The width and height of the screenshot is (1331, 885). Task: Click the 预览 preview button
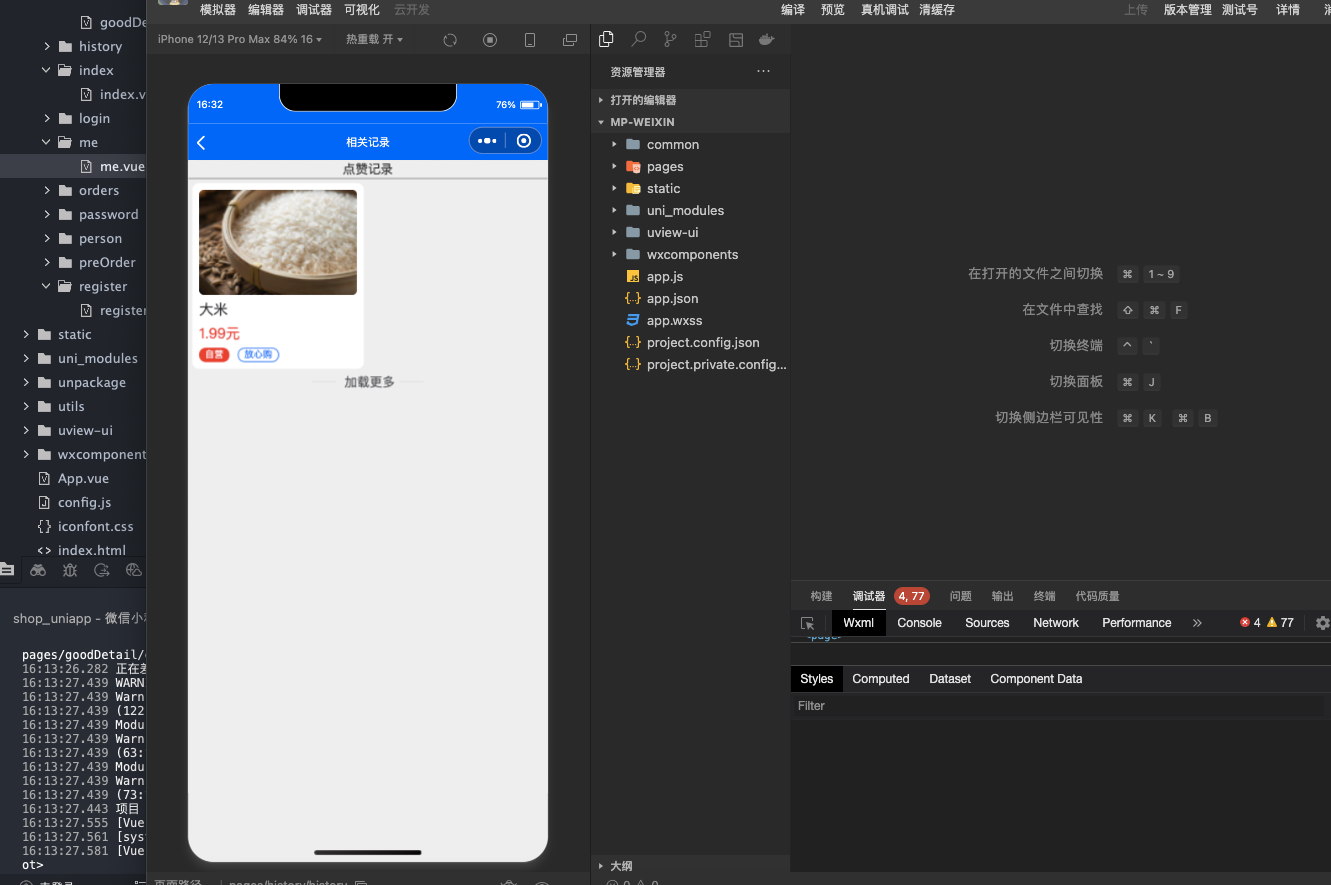832,10
